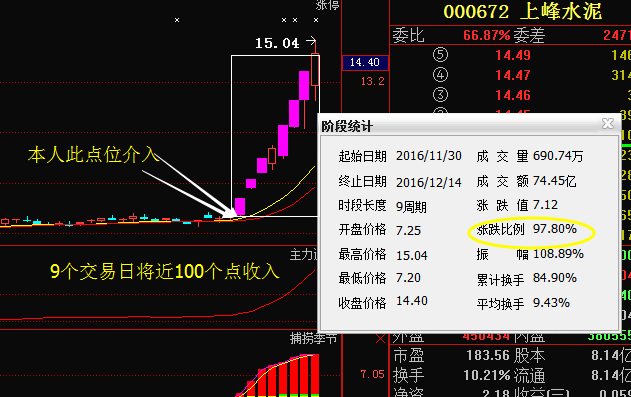The image size is (631, 397).
Task: Click the 13.2 price axis label
Action: 373,82
